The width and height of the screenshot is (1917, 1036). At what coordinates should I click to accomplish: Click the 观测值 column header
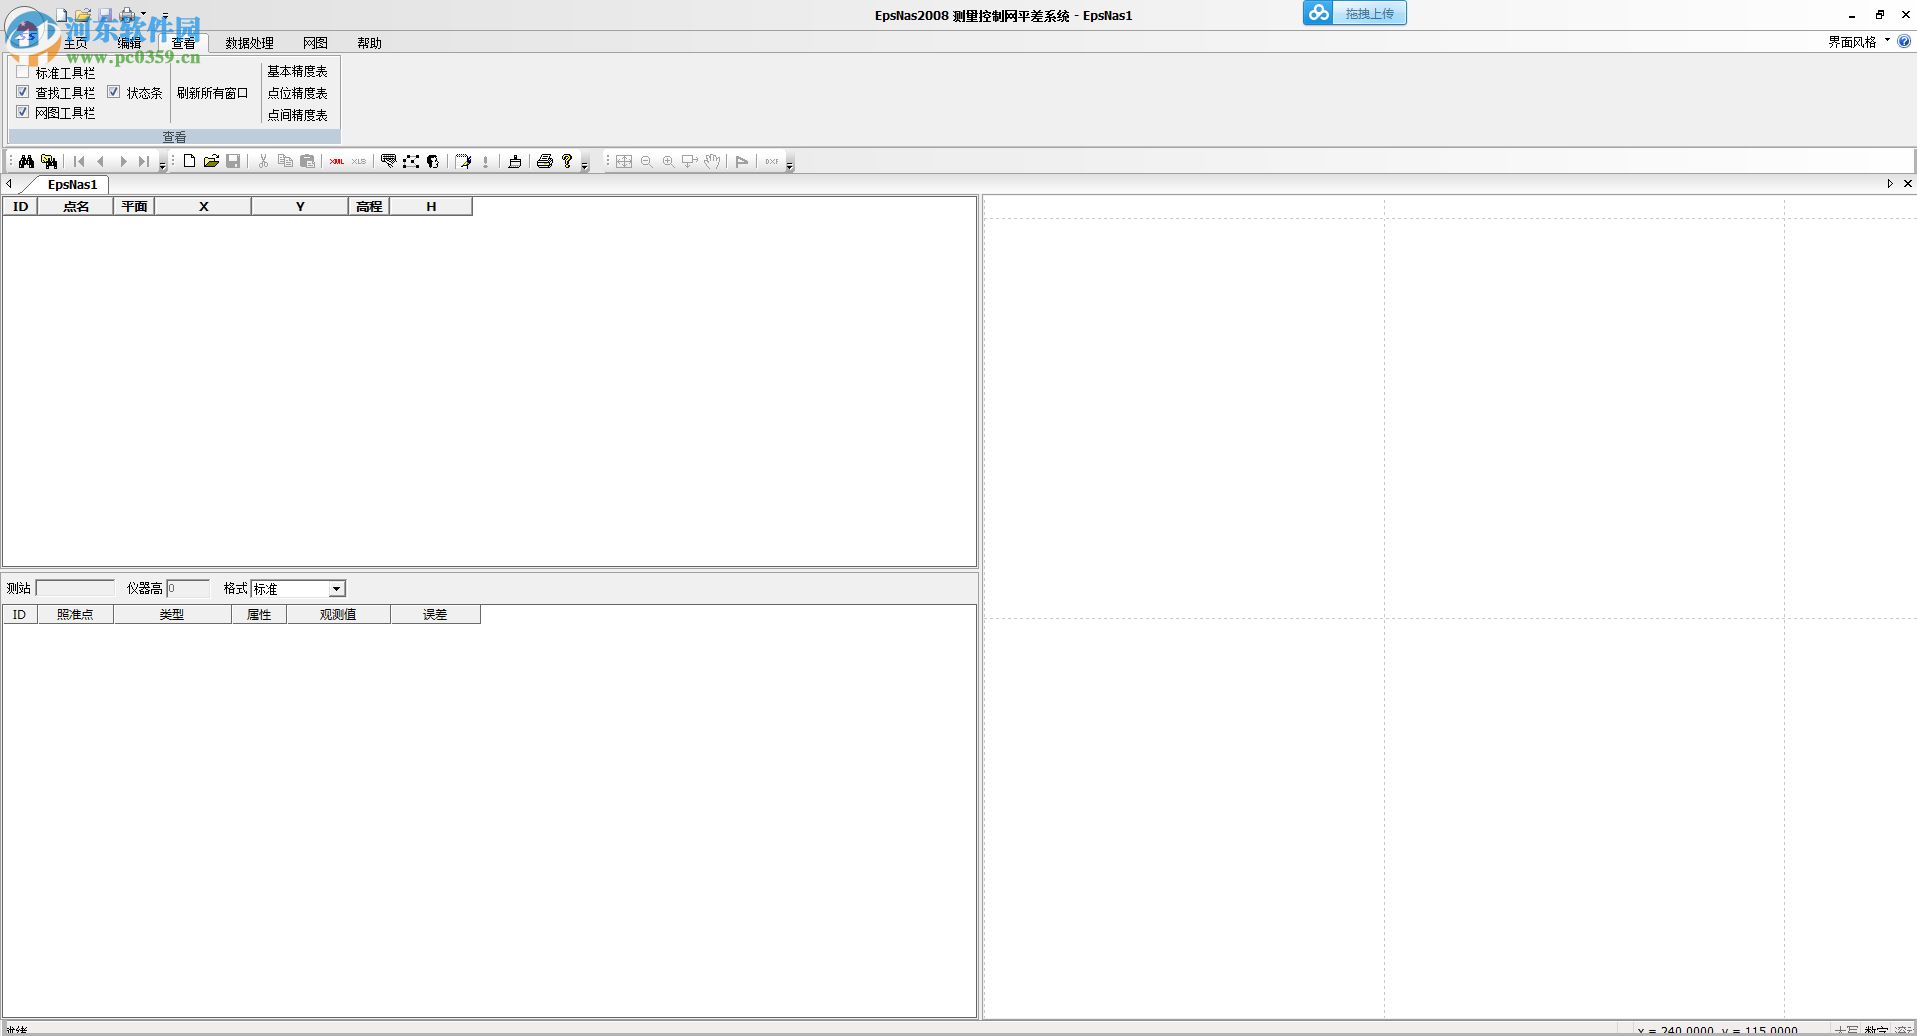tap(338, 614)
